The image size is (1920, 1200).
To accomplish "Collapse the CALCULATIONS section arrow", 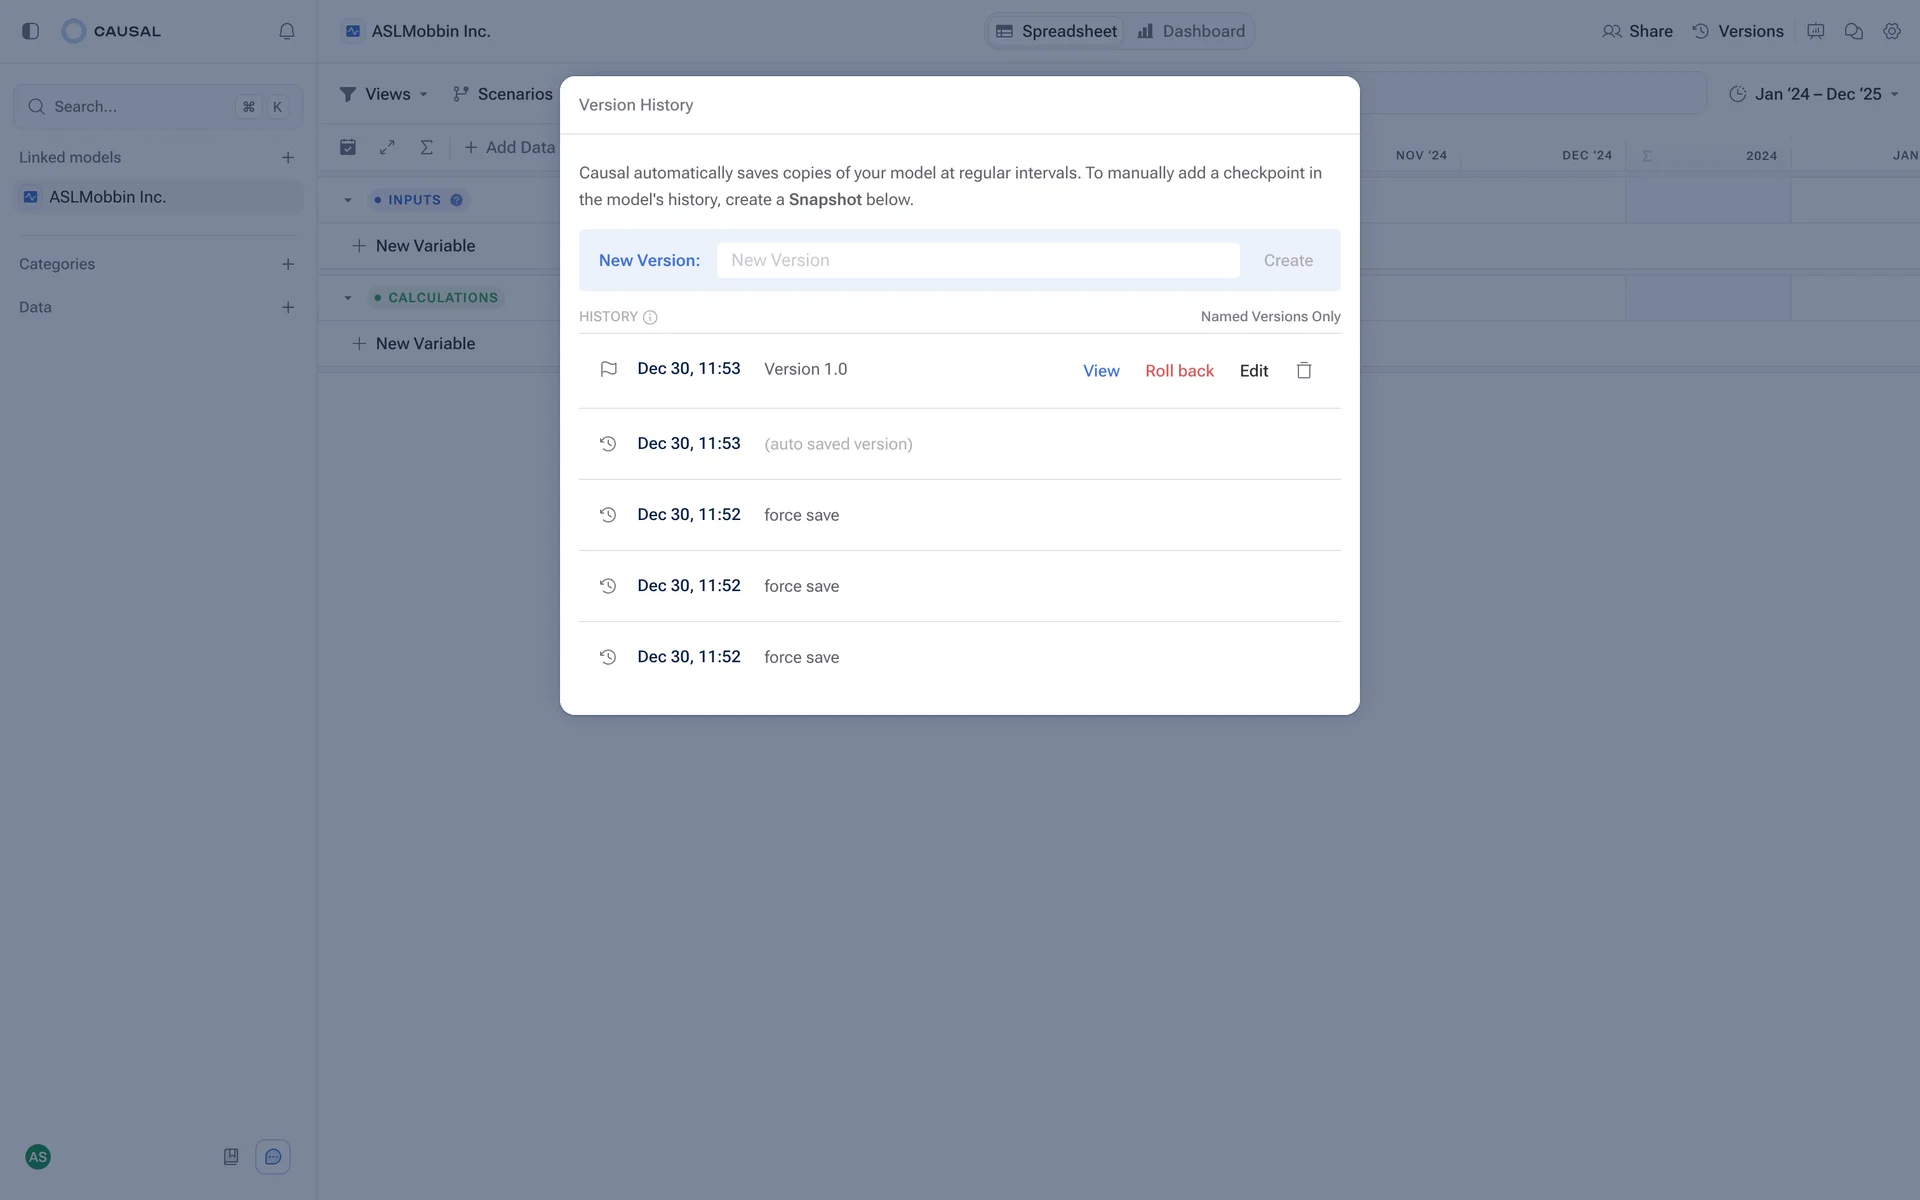I will click(348, 298).
